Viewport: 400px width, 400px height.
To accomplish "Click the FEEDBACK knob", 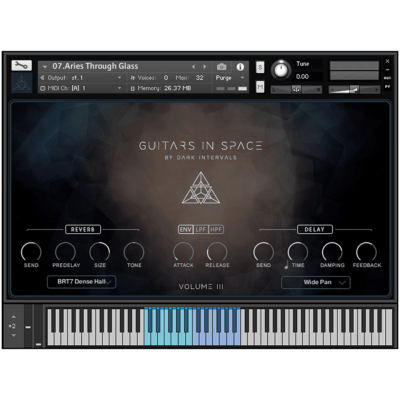I will coord(366,252).
